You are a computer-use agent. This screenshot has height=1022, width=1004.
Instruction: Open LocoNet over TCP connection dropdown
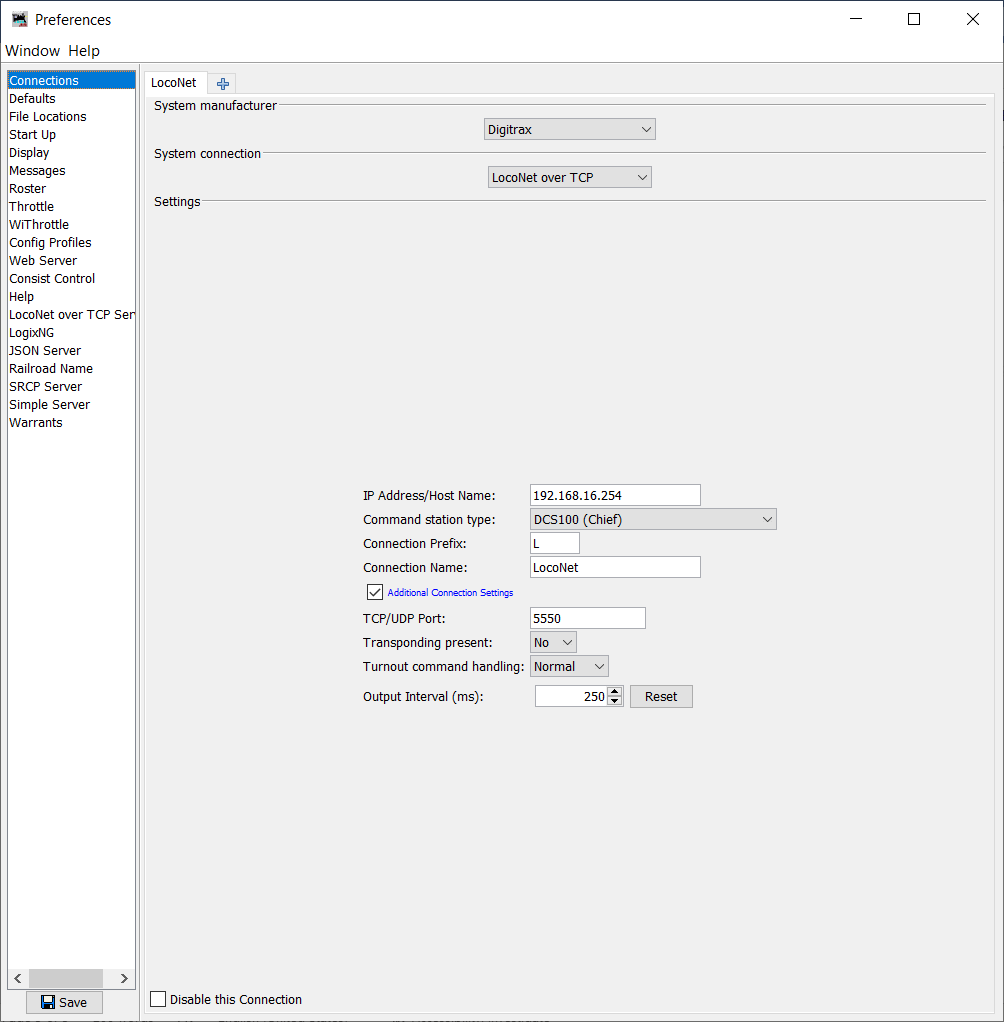click(x=570, y=177)
